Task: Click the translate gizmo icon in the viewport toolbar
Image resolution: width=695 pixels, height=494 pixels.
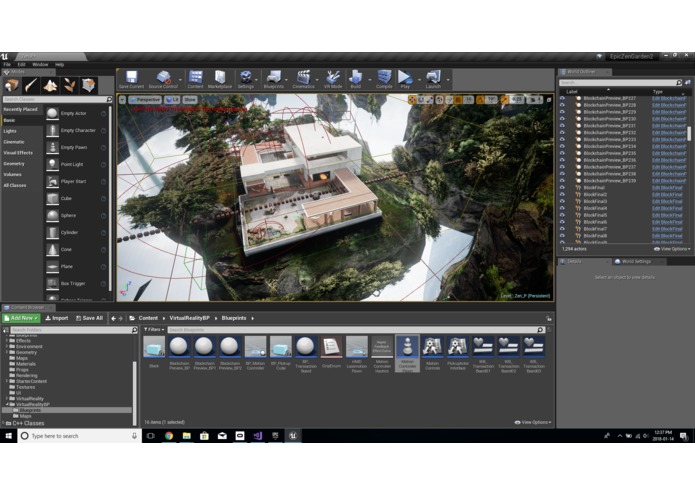Action: [412, 100]
